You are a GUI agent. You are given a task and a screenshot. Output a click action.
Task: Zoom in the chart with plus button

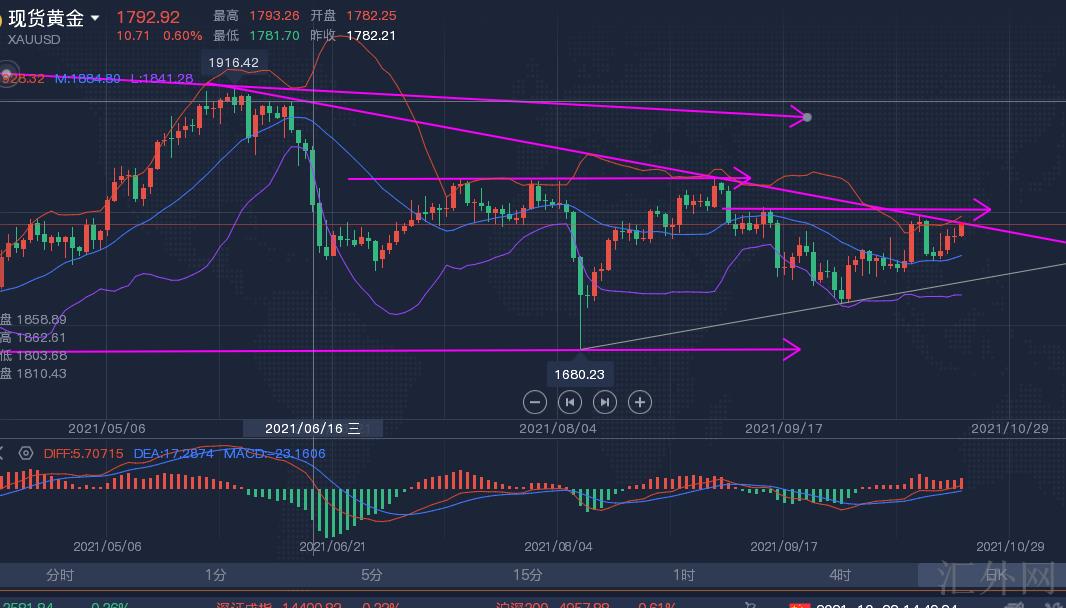(x=640, y=402)
